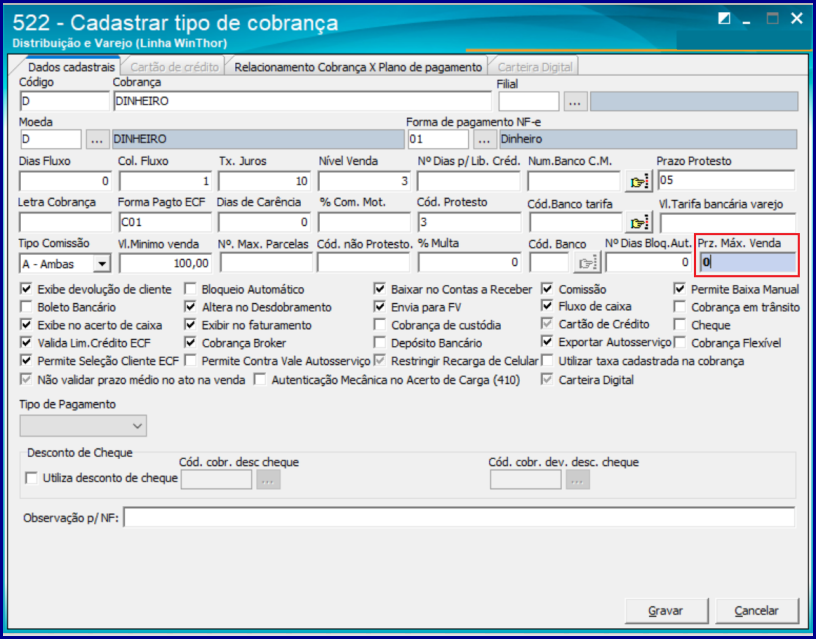The width and height of the screenshot is (816, 639).
Task: Toggle Exportar Autosserviço checkbox
Action: coord(547,342)
